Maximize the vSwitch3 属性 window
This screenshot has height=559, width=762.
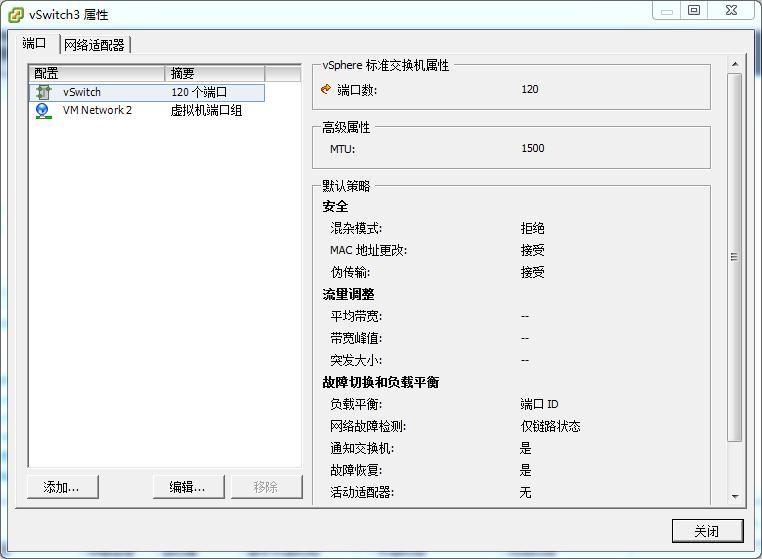pyautogui.click(x=694, y=10)
